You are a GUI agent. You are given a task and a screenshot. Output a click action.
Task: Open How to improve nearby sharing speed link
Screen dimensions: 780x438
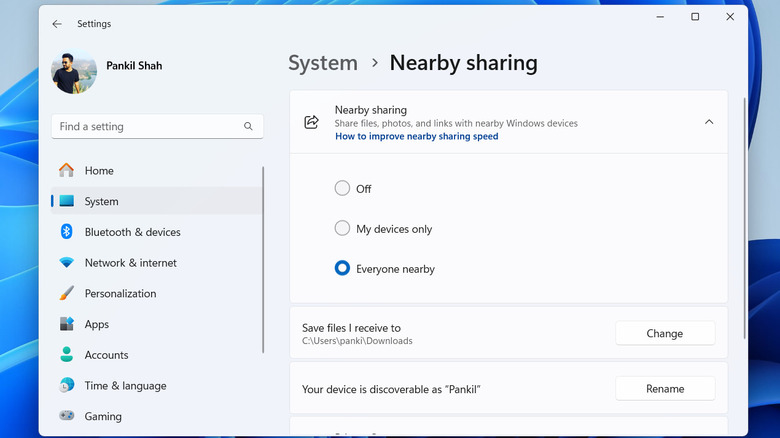tap(416, 137)
